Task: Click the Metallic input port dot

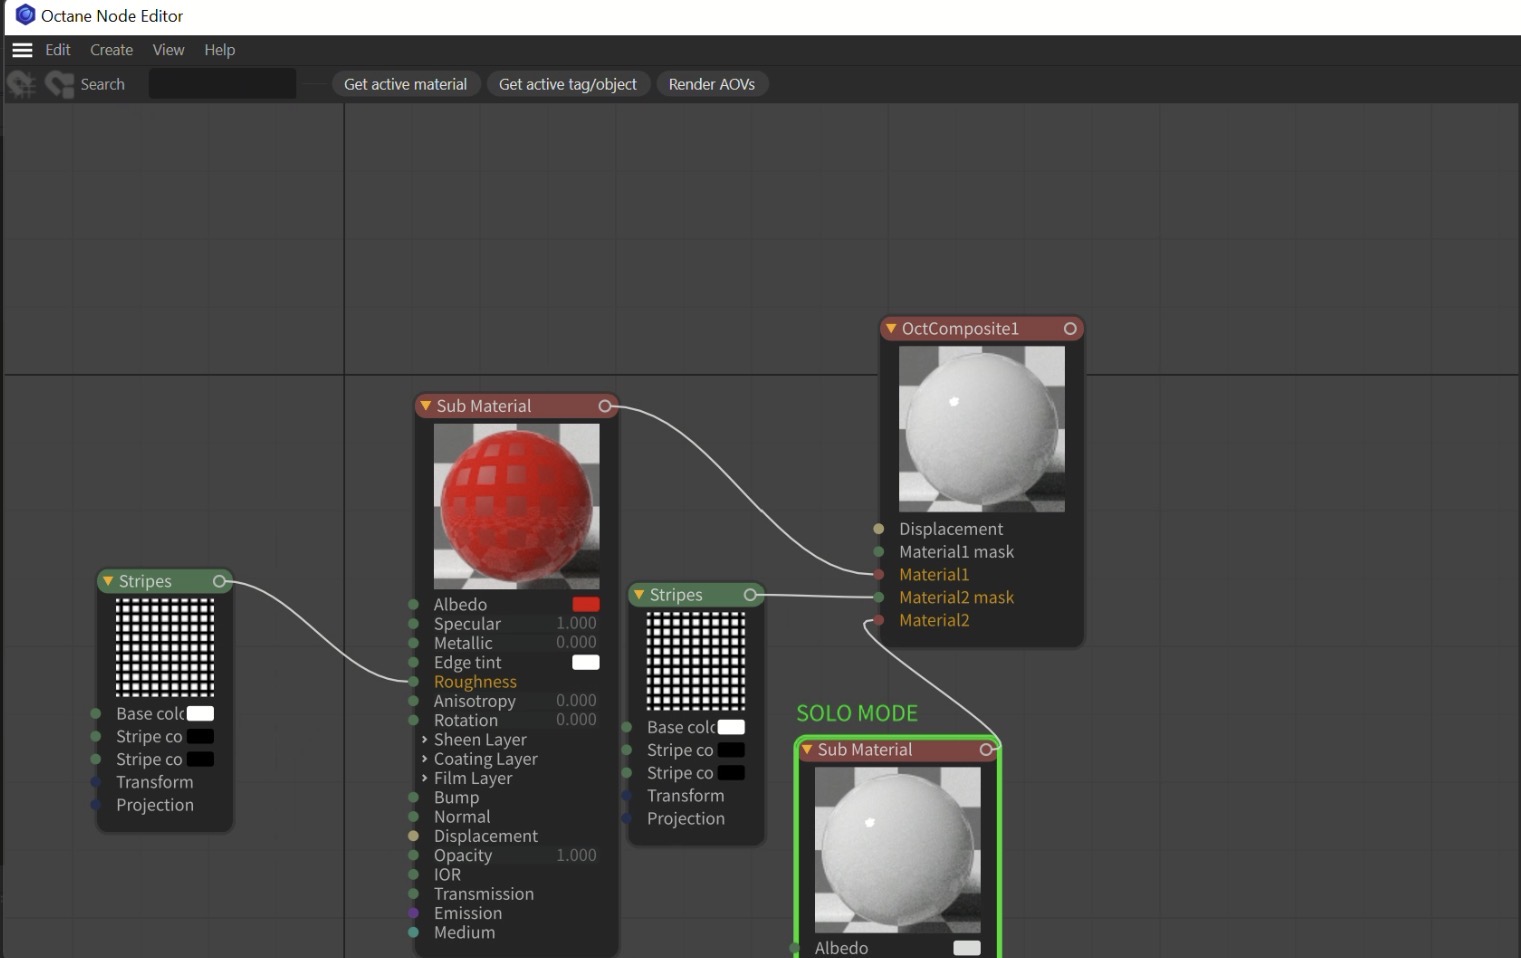Action: click(x=413, y=643)
